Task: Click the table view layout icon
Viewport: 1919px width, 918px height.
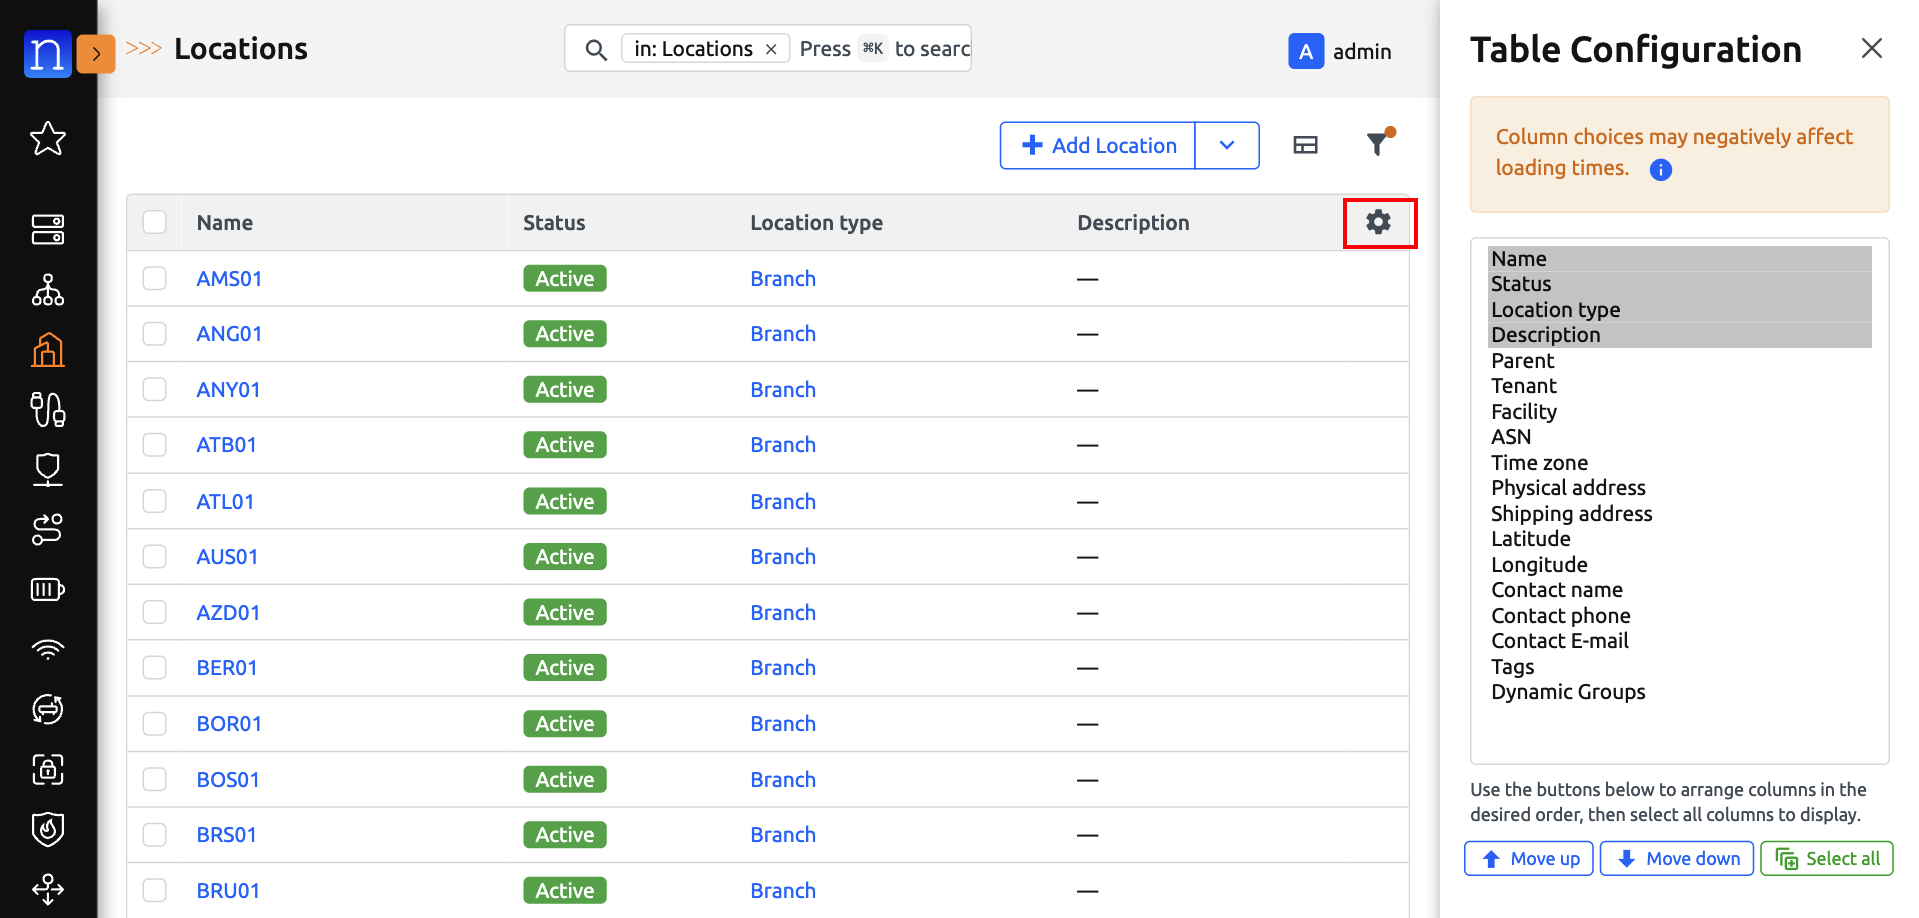Action: (1305, 145)
